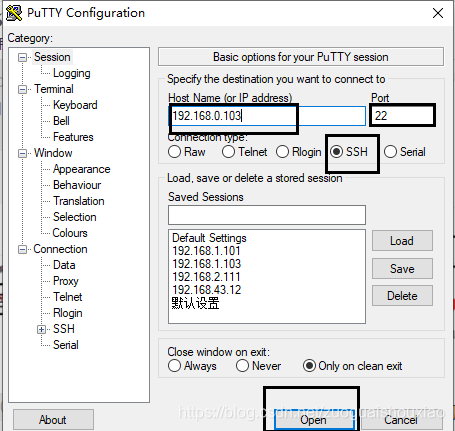
Task: Select the 默认设置 saved session
Action: [x=195, y=303]
